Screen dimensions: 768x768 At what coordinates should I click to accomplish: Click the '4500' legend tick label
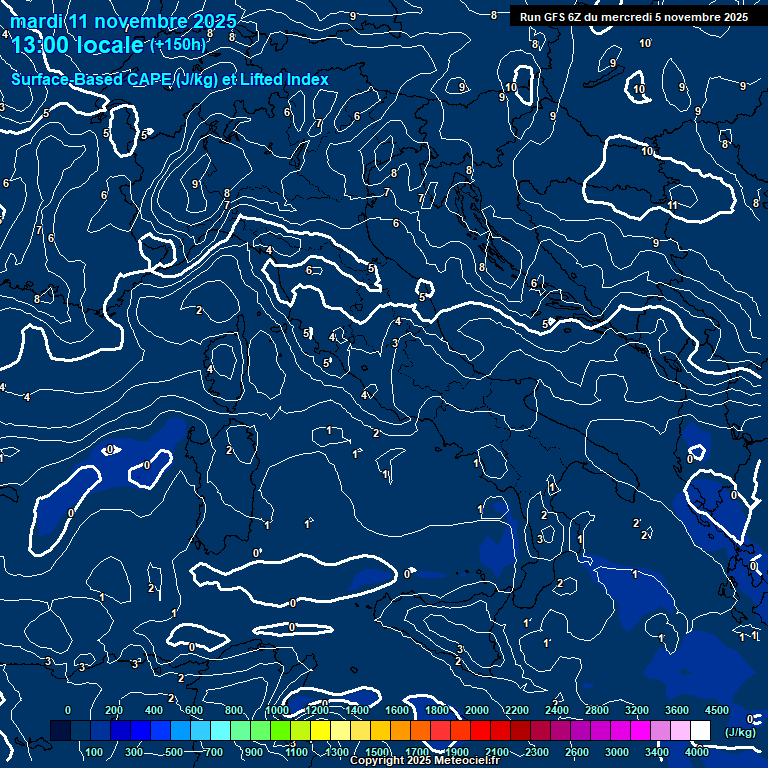(x=717, y=710)
